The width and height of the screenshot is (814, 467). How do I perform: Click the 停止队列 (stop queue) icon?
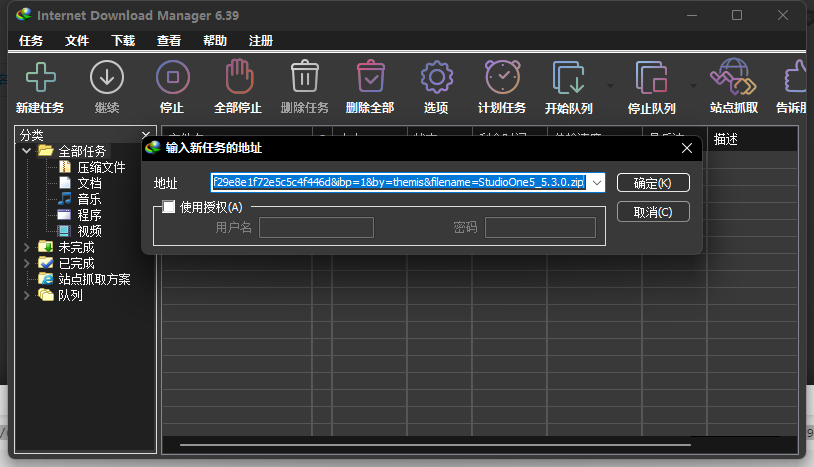click(651, 77)
